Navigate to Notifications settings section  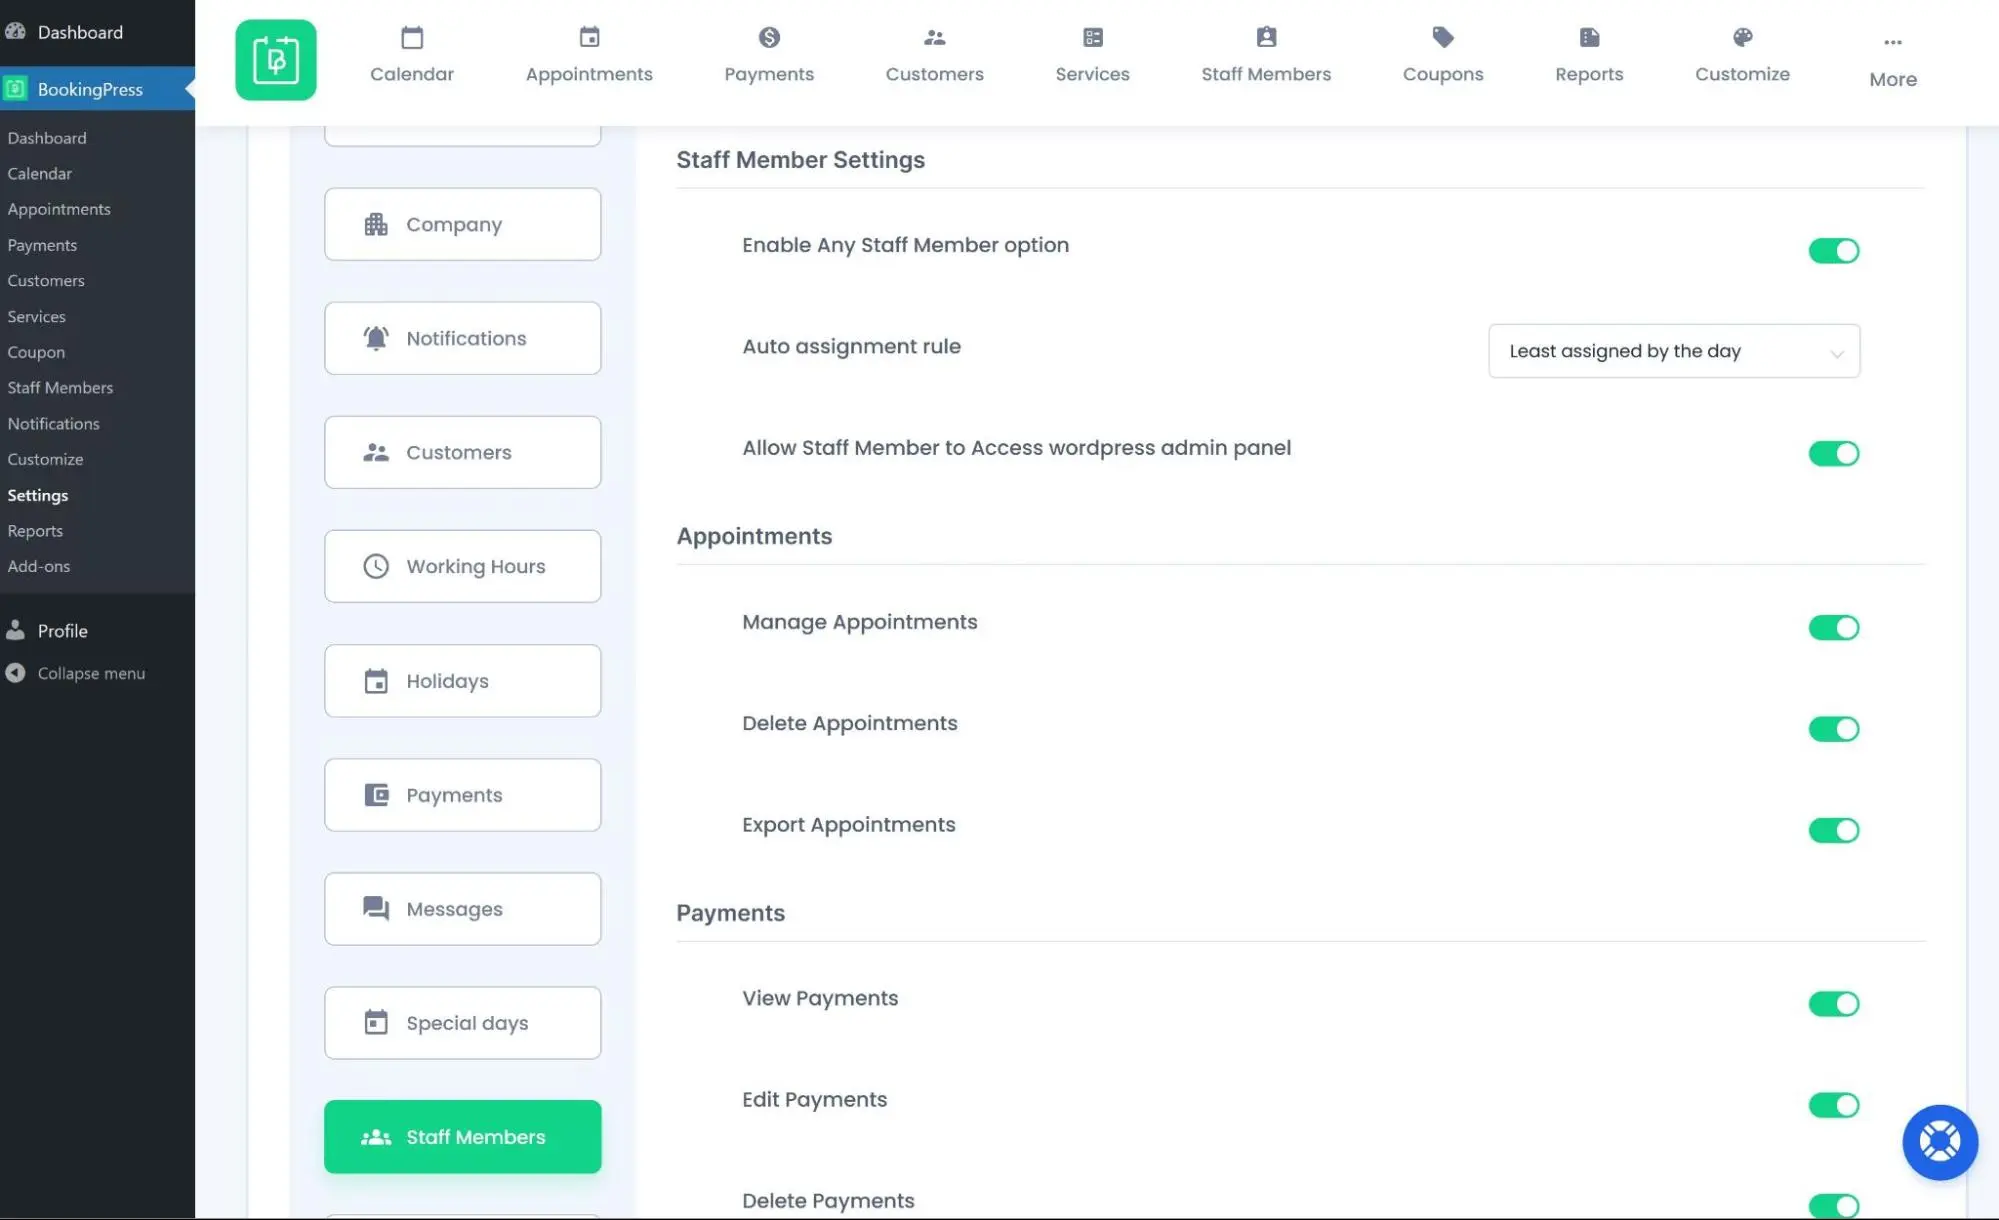point(461,337)
